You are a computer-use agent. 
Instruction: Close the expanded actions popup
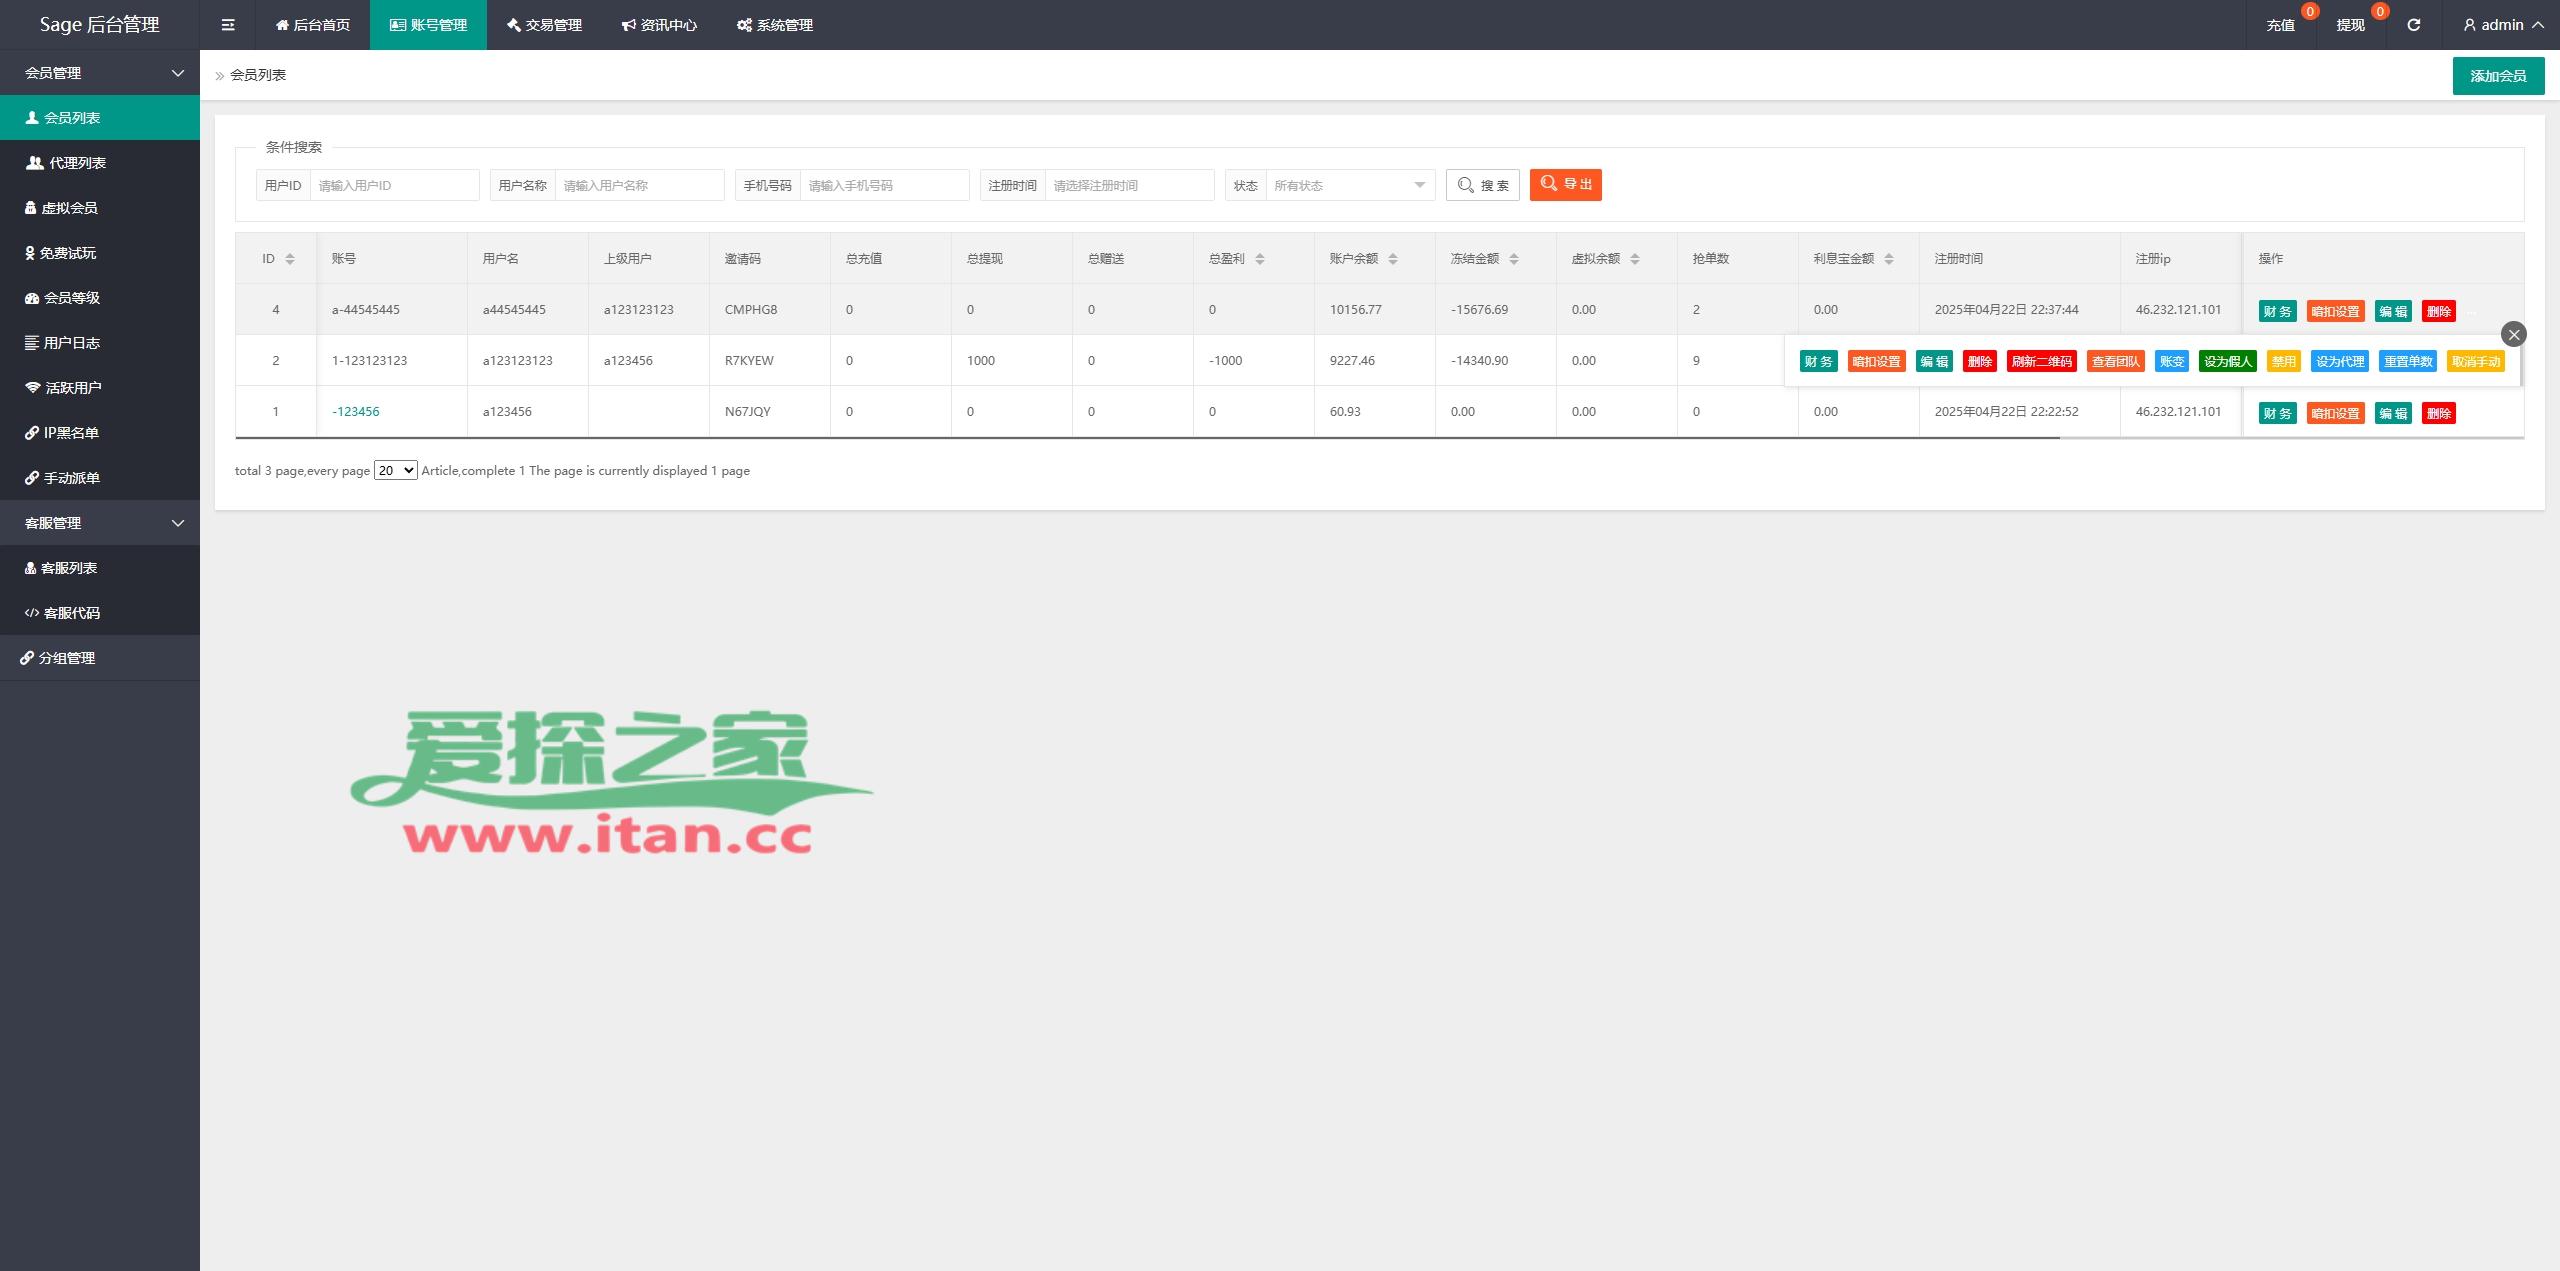click(2513, 334)
